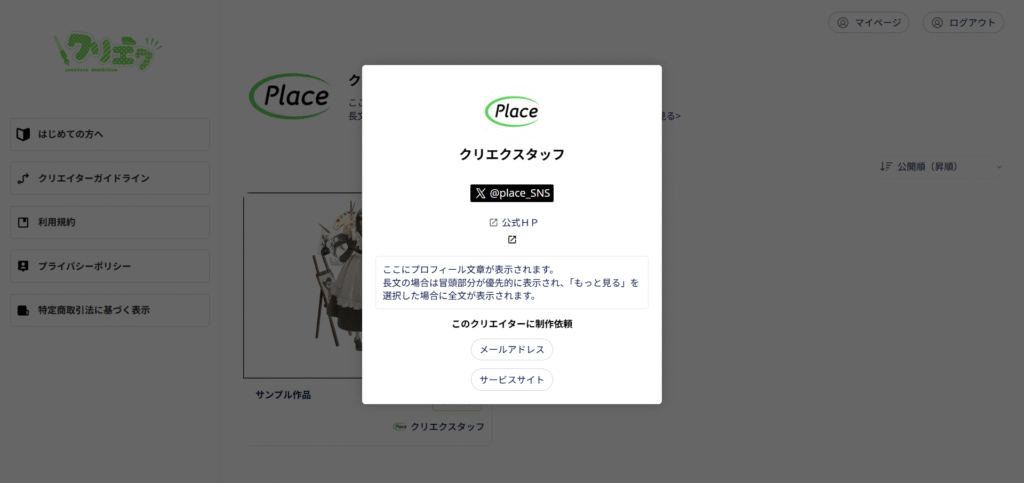Image resolution: width=1024 pixels, height=483 pixels.
Task: Click the standalone external link icon below 公式ＨＰ
Action: (x=512, y=240)
